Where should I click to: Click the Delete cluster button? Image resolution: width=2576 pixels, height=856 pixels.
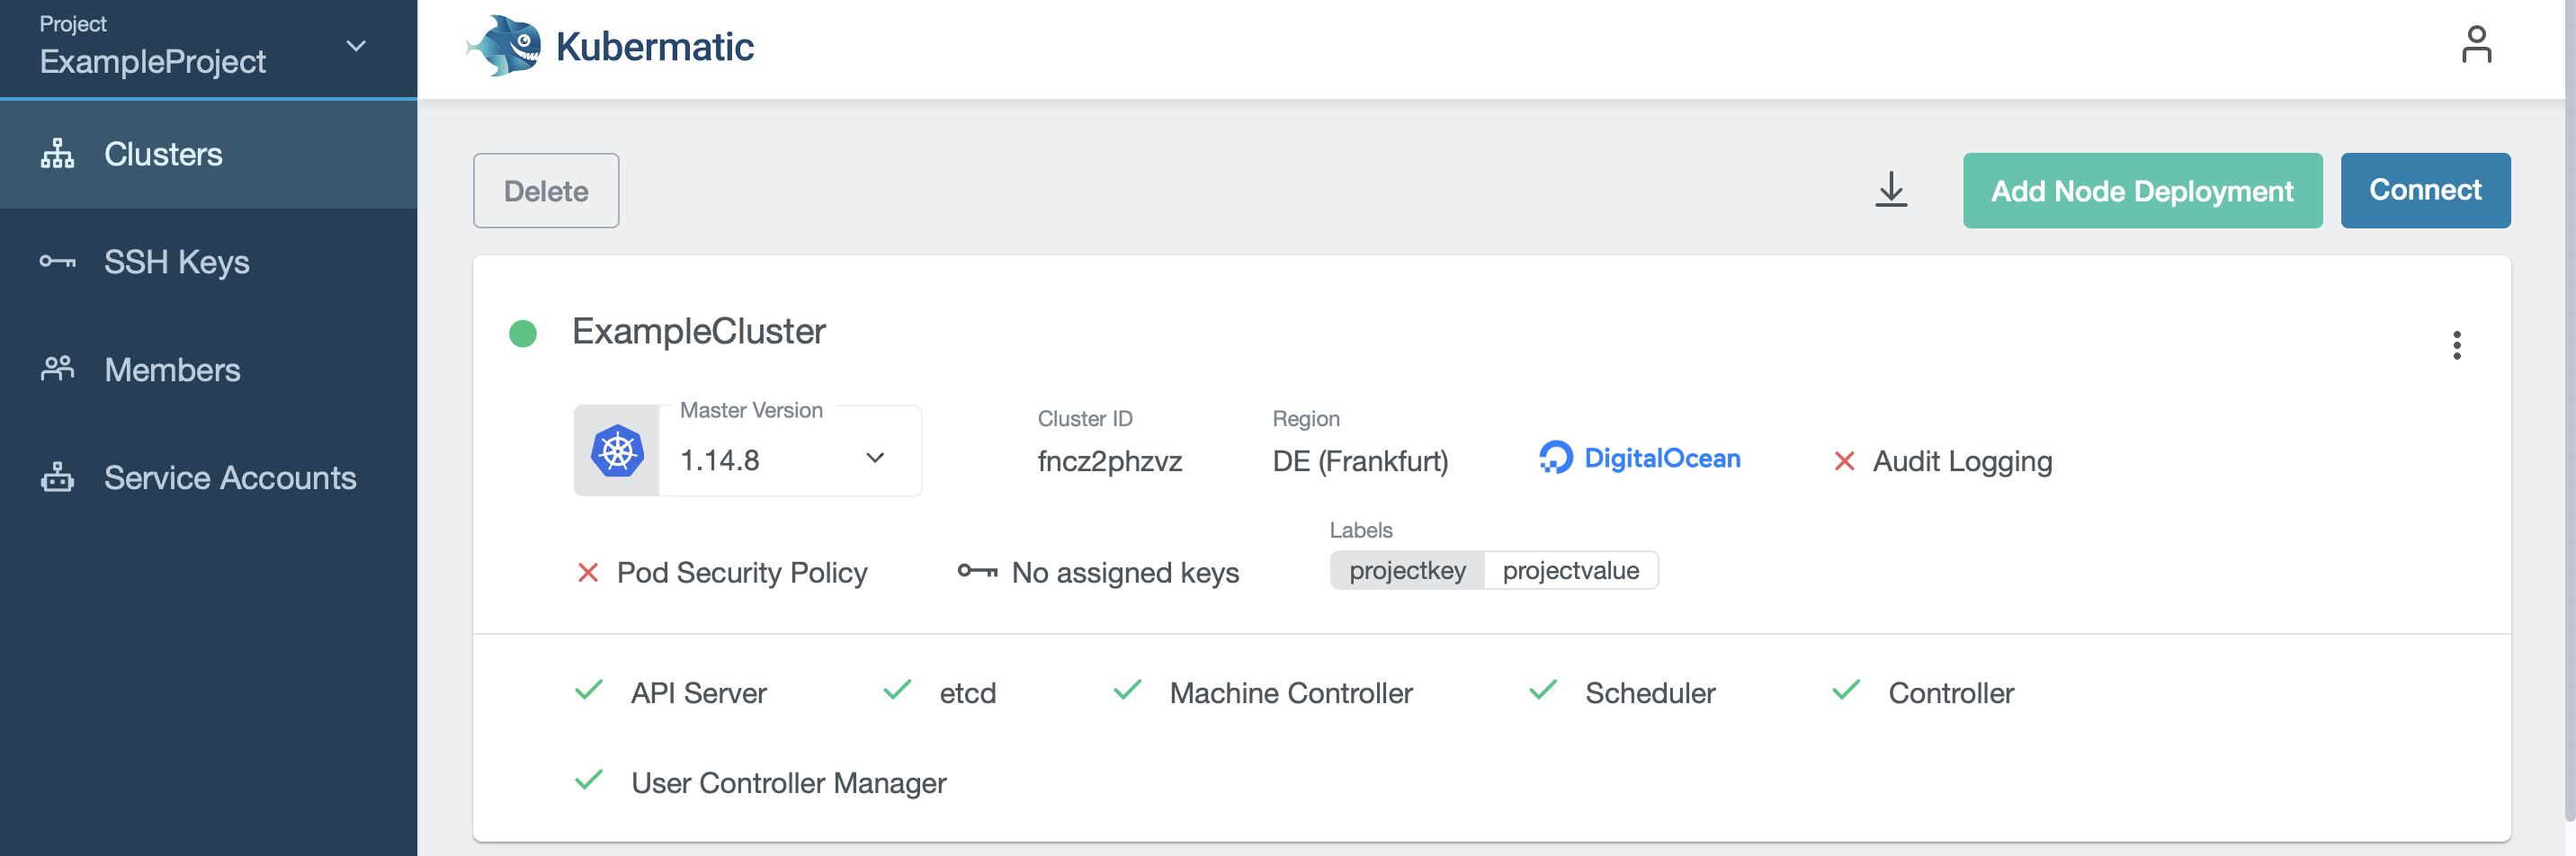546,190
